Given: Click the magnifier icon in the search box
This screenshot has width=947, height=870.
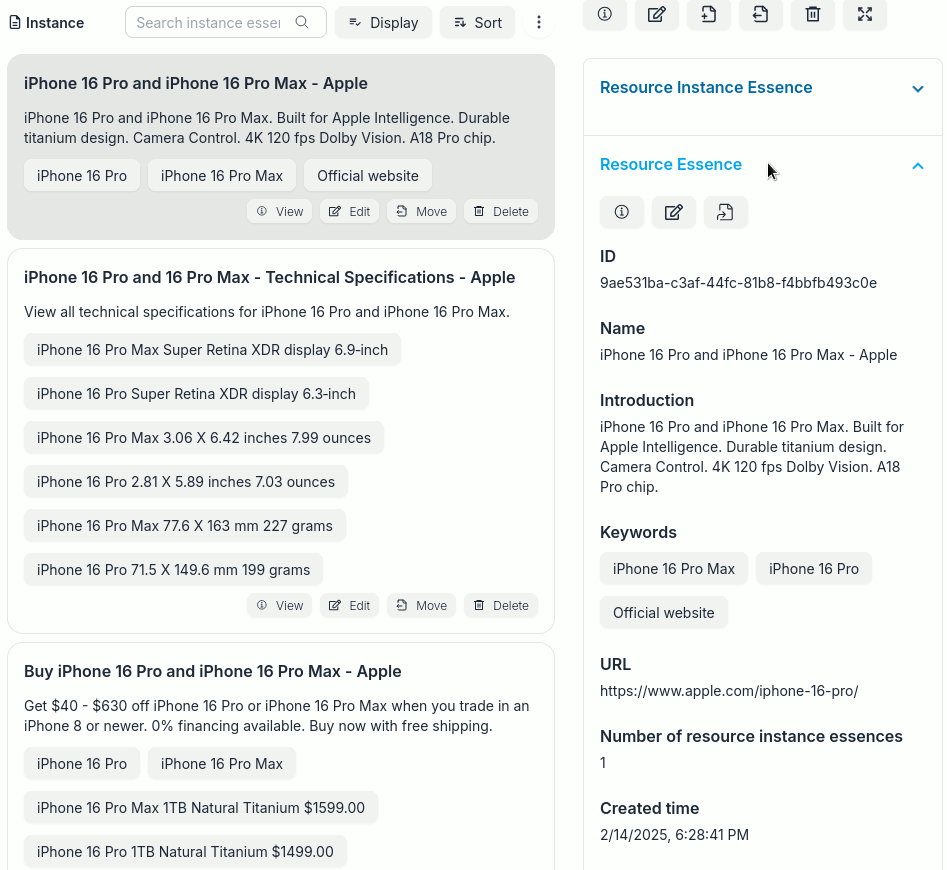Looking at the screenshot, I should click(x=302, y=23).
